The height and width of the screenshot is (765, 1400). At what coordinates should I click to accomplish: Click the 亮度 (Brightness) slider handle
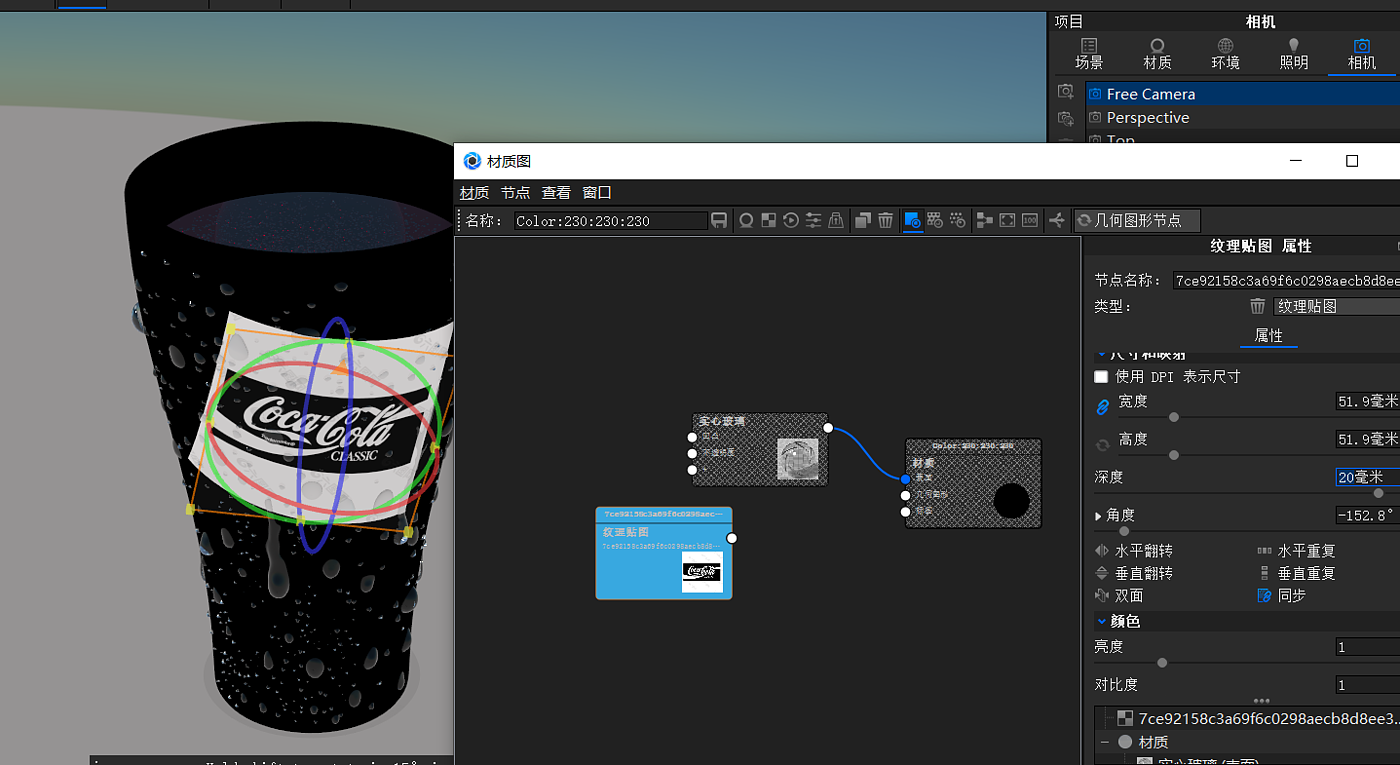click(1162, 663)
